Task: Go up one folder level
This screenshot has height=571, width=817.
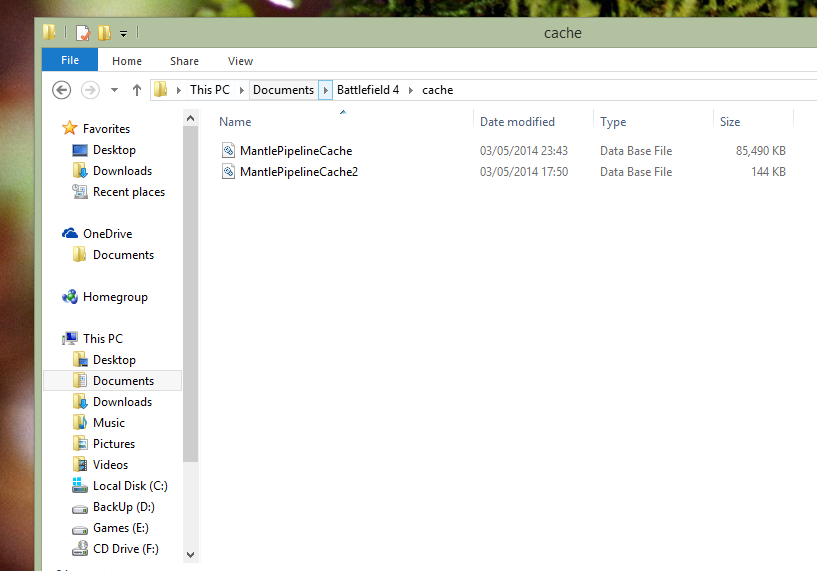Action: coord(137,90)
